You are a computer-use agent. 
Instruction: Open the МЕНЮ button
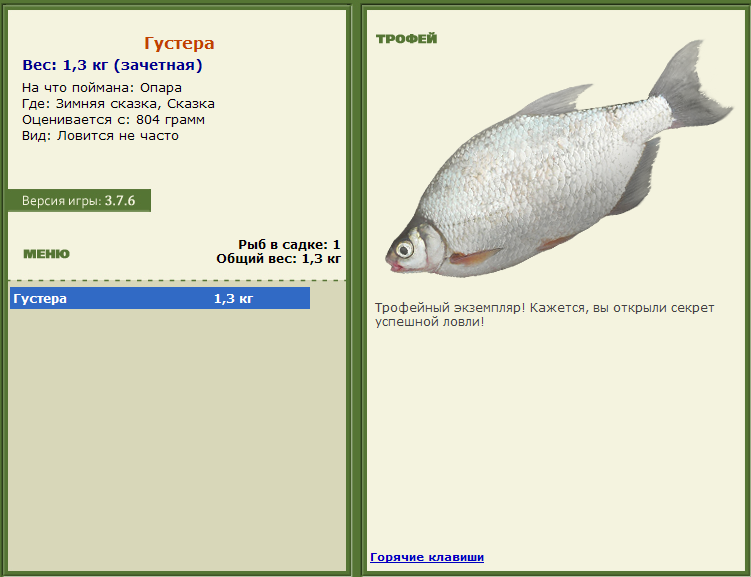(46, 254)
